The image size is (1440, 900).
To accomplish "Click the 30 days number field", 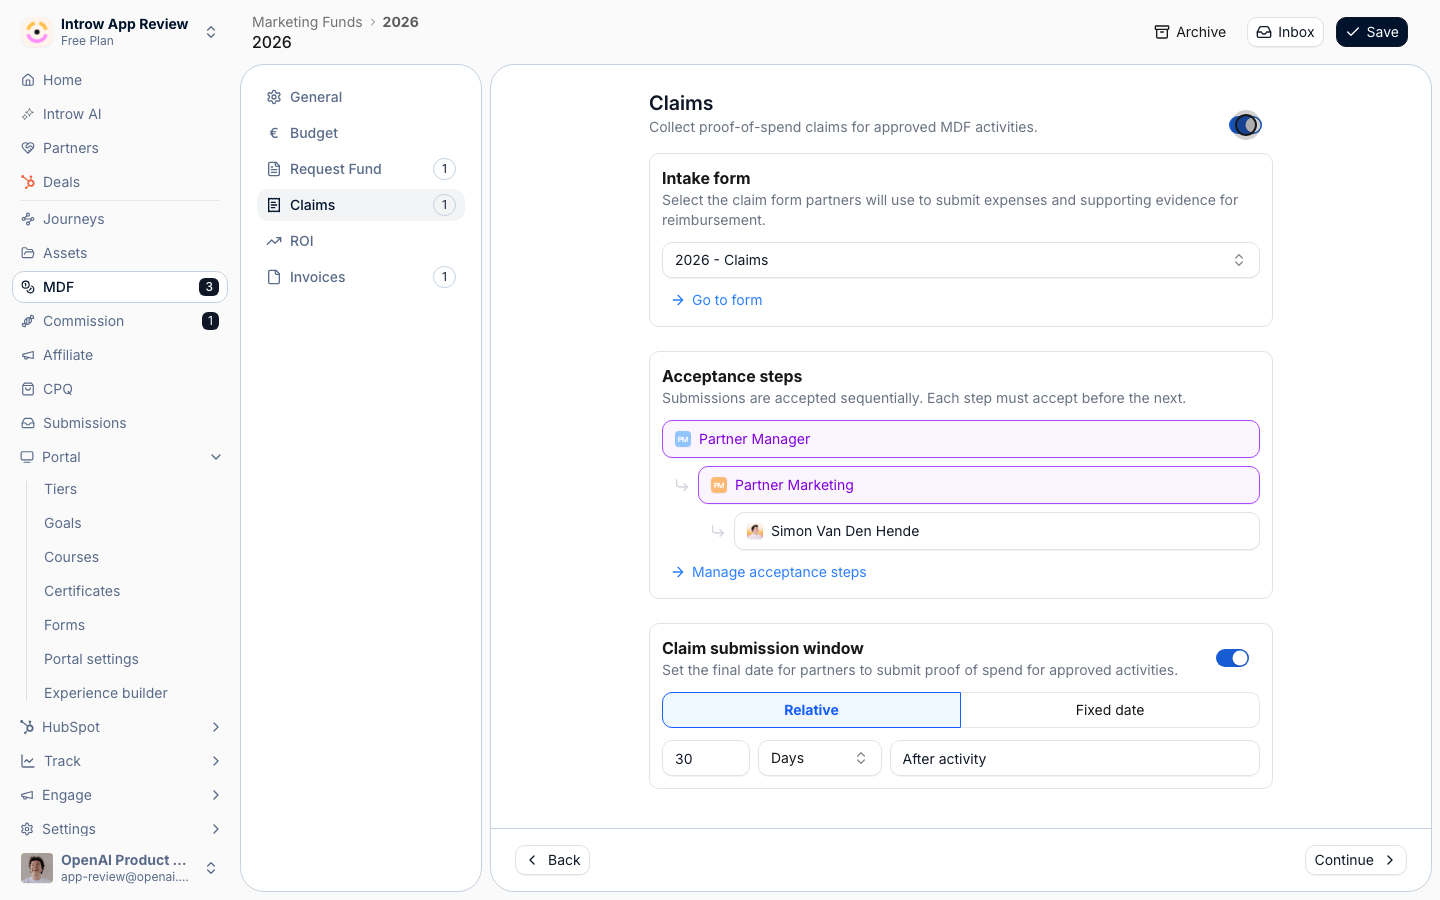I will (706, 758).
